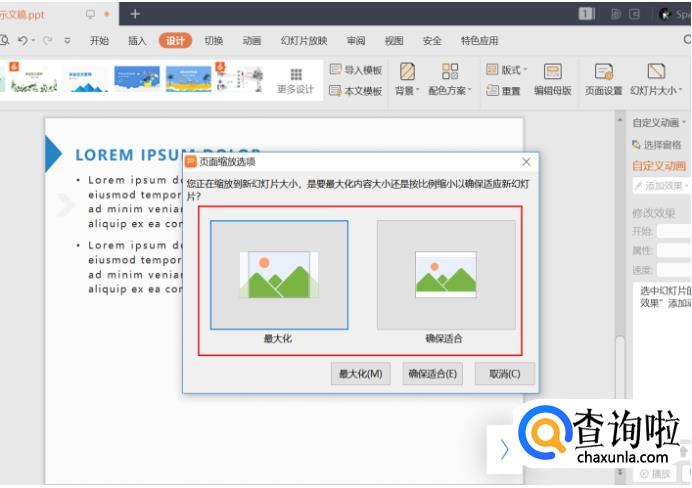Click the vertical scrollbar up arrow
692x488 pixels.
point(620,120)
